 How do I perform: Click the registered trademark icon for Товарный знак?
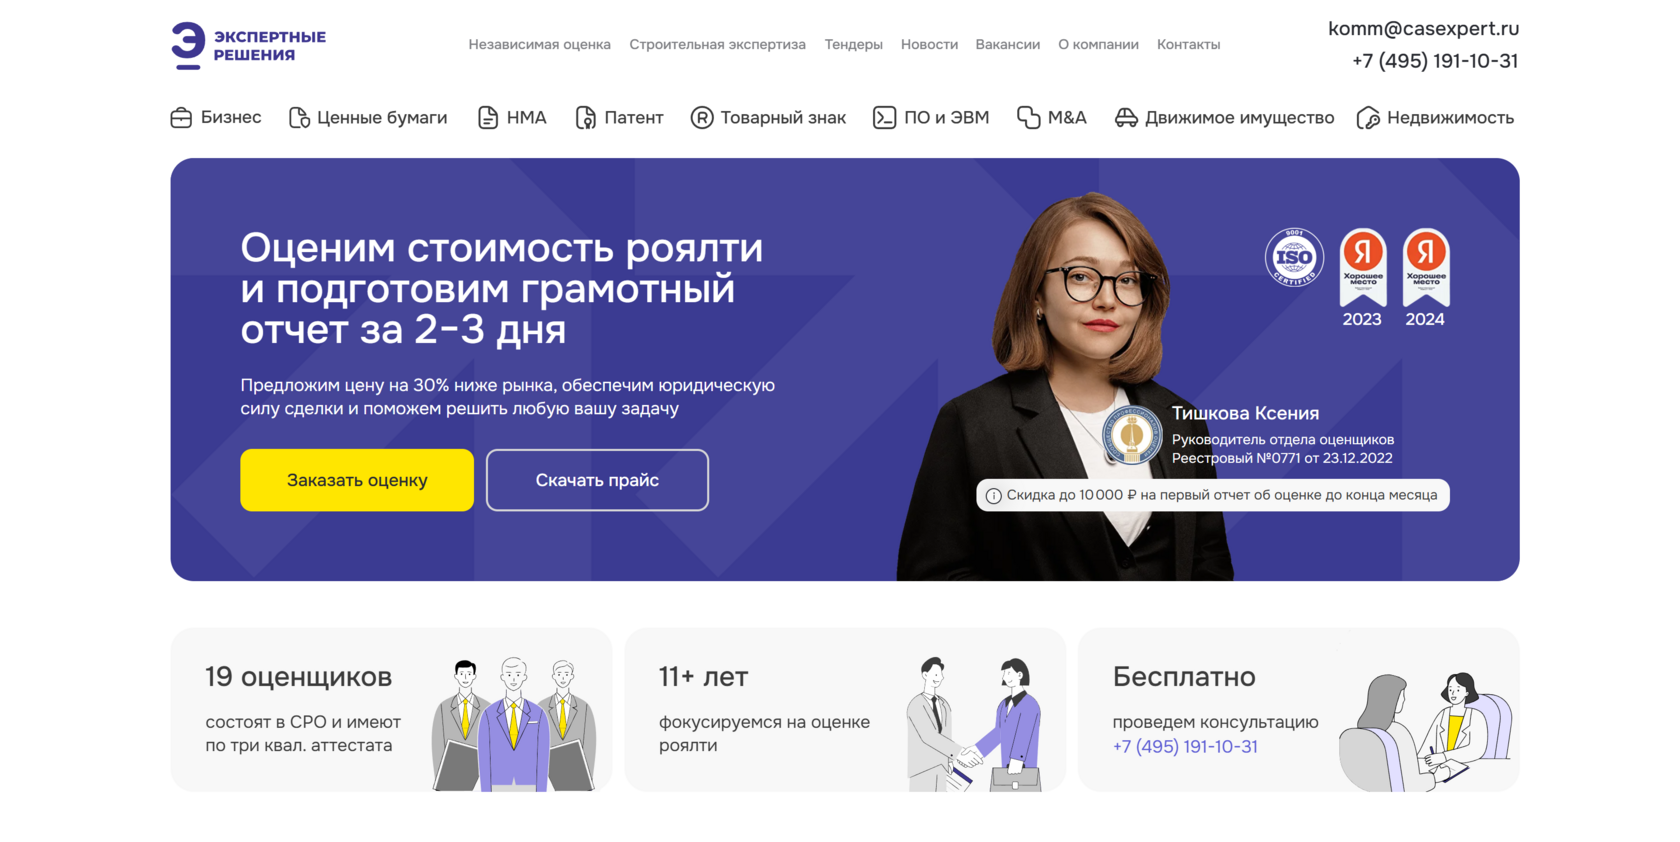tap(702, 118)
